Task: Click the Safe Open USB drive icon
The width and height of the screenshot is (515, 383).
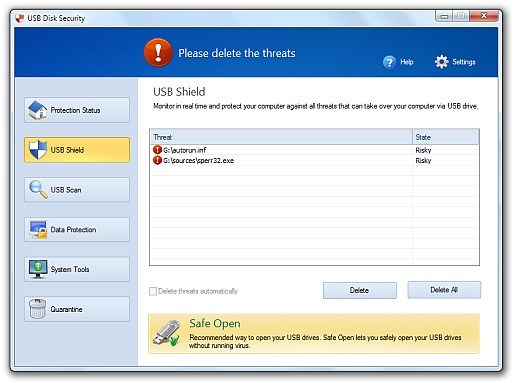Action: point(166,333)
